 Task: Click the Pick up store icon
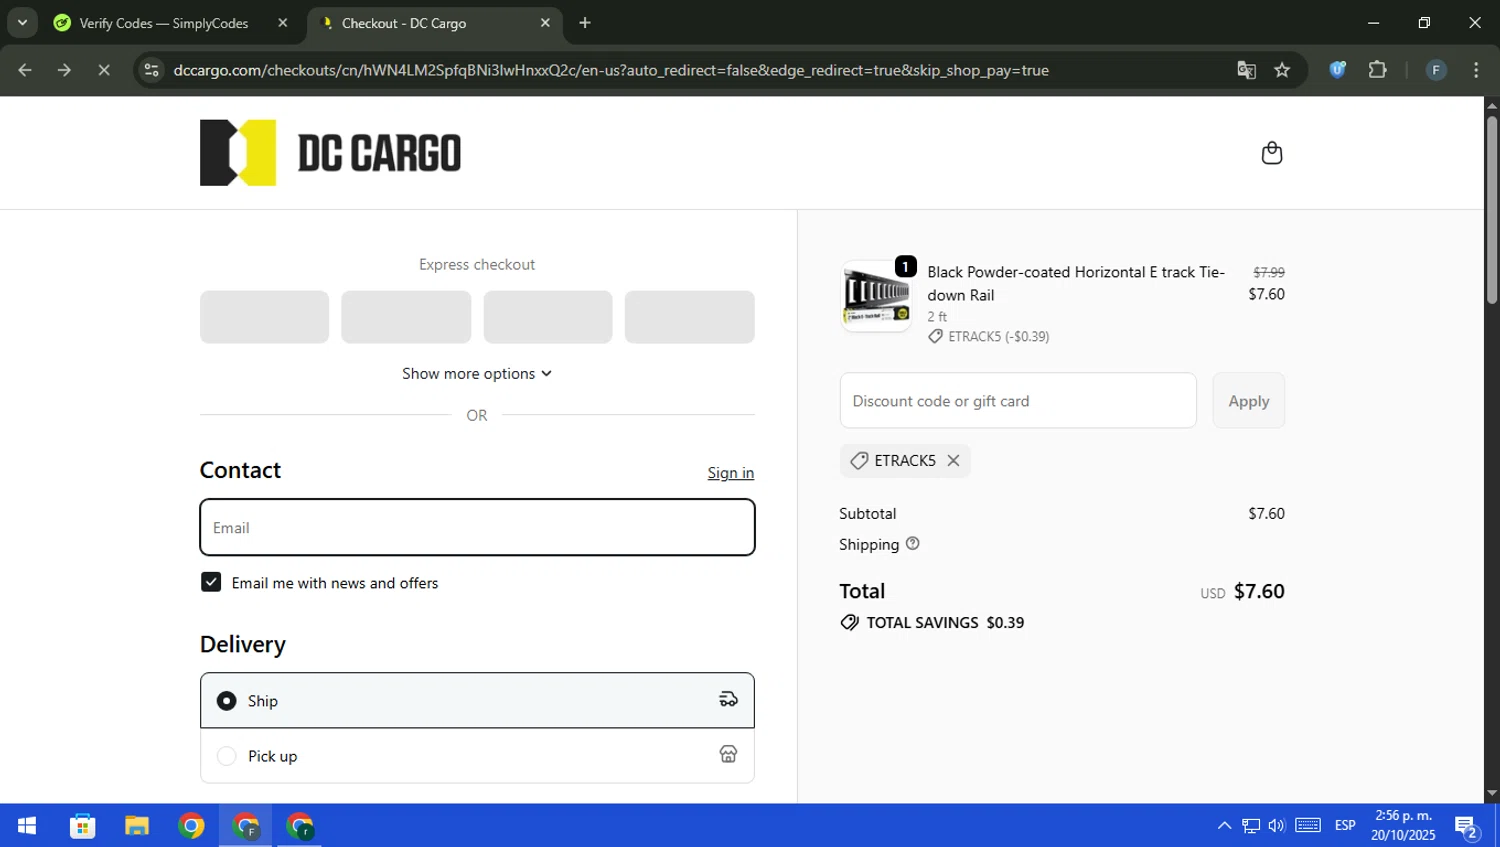[x=728, y=755]
